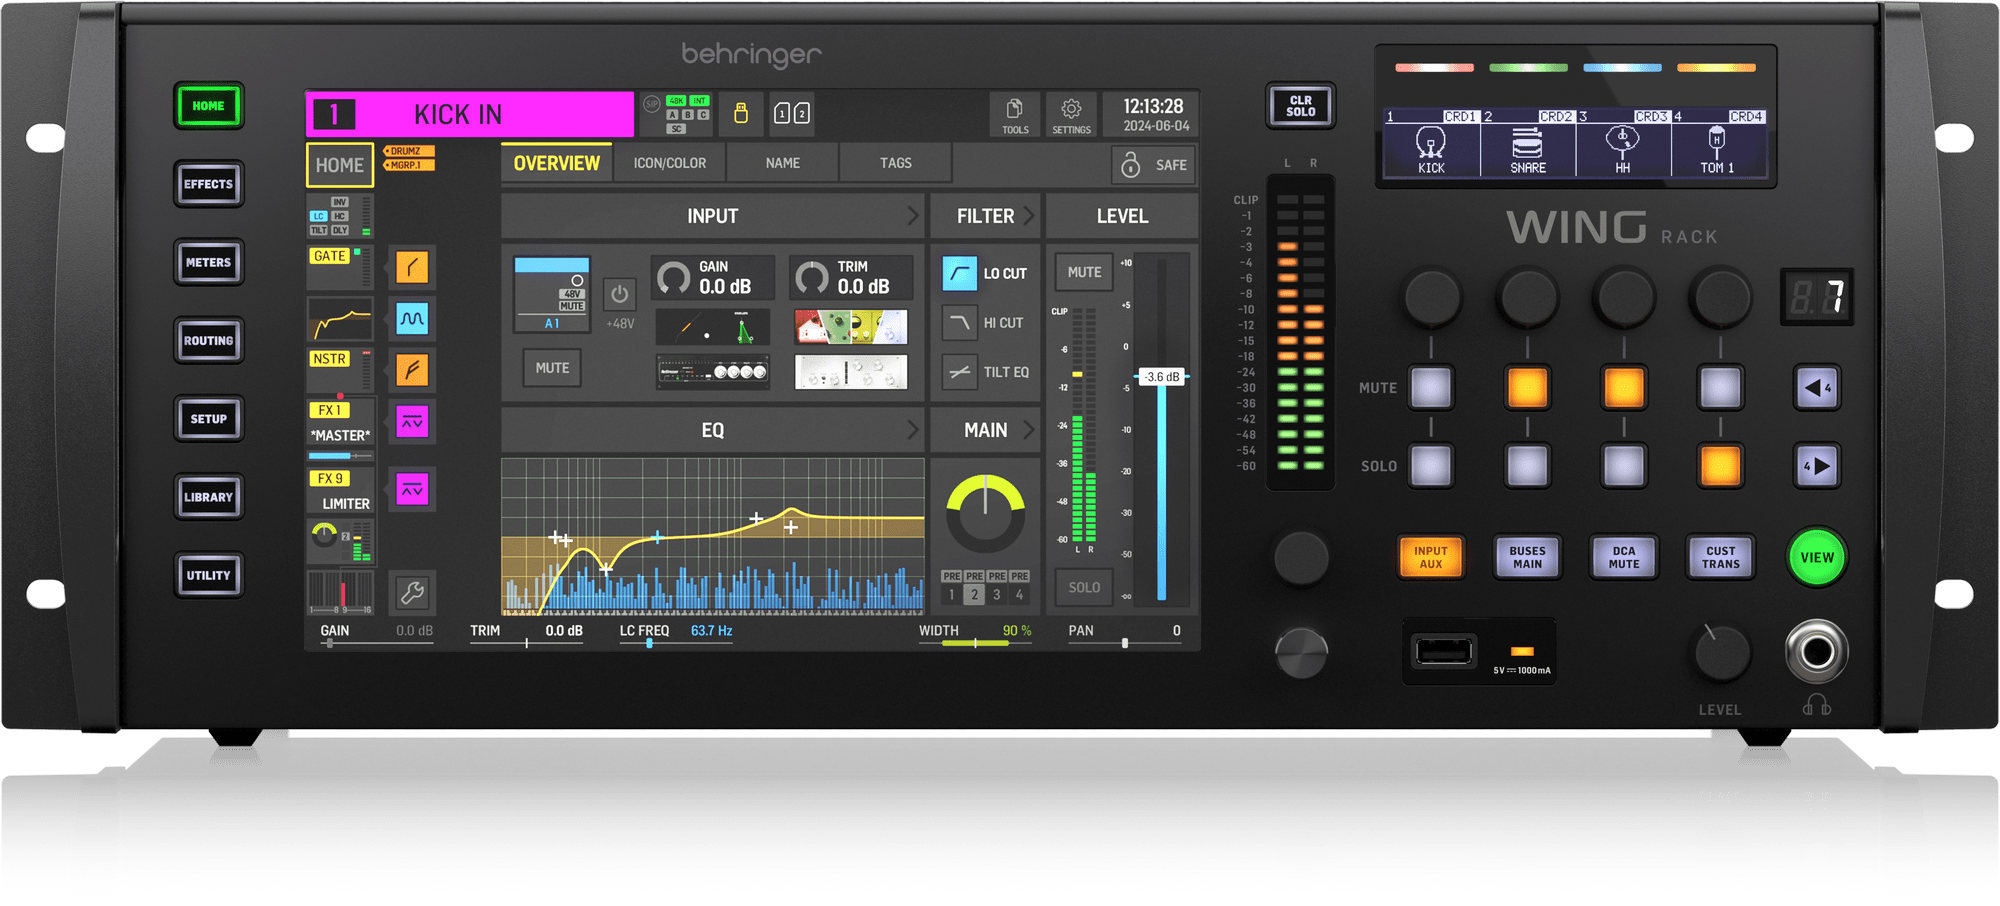Click the magenta FX 1 insert icon
Viewport: 2000px width, 906px height.
click(x=412, y=422)
